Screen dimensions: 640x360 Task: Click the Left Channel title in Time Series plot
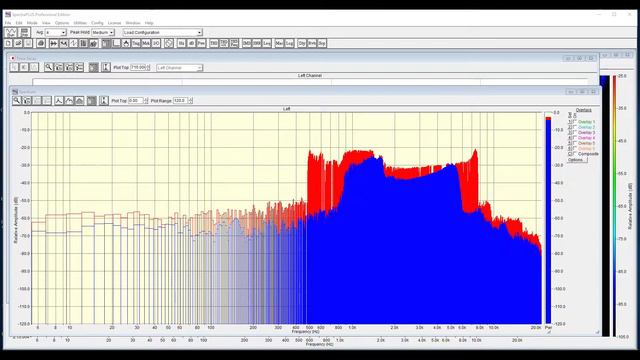(x=310, y=76)
